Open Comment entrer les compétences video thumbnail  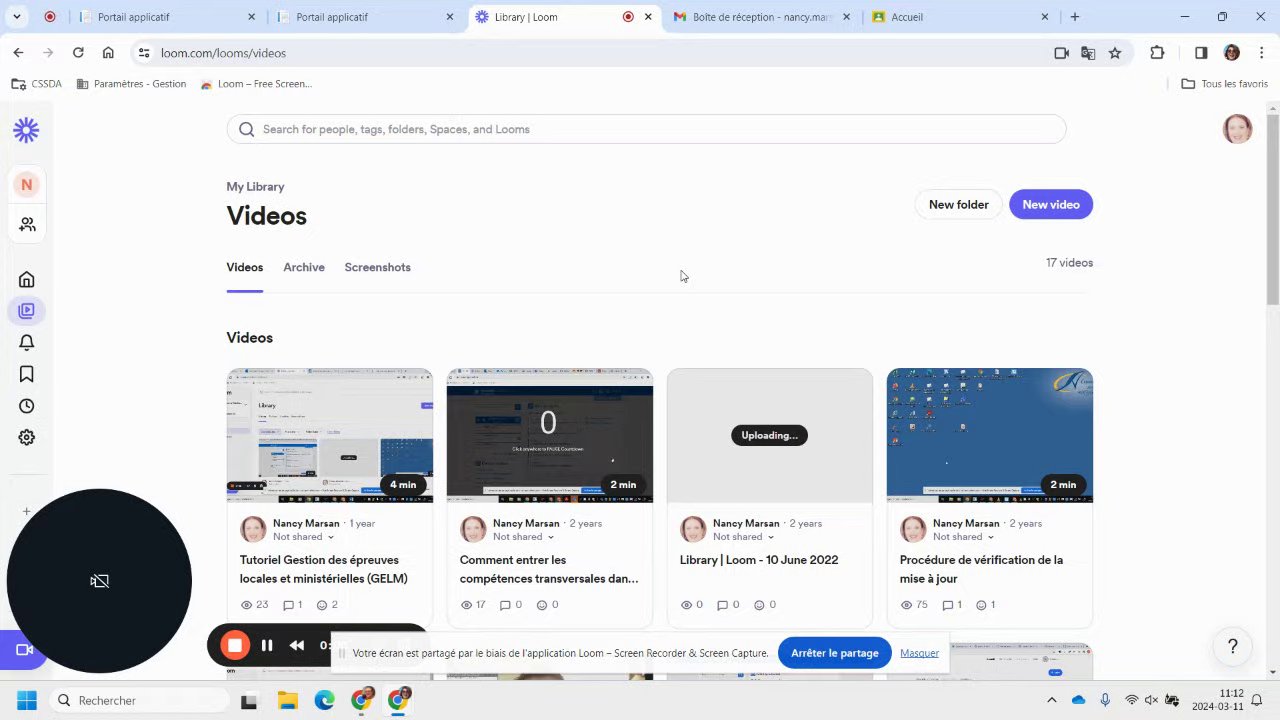point(550,435)
